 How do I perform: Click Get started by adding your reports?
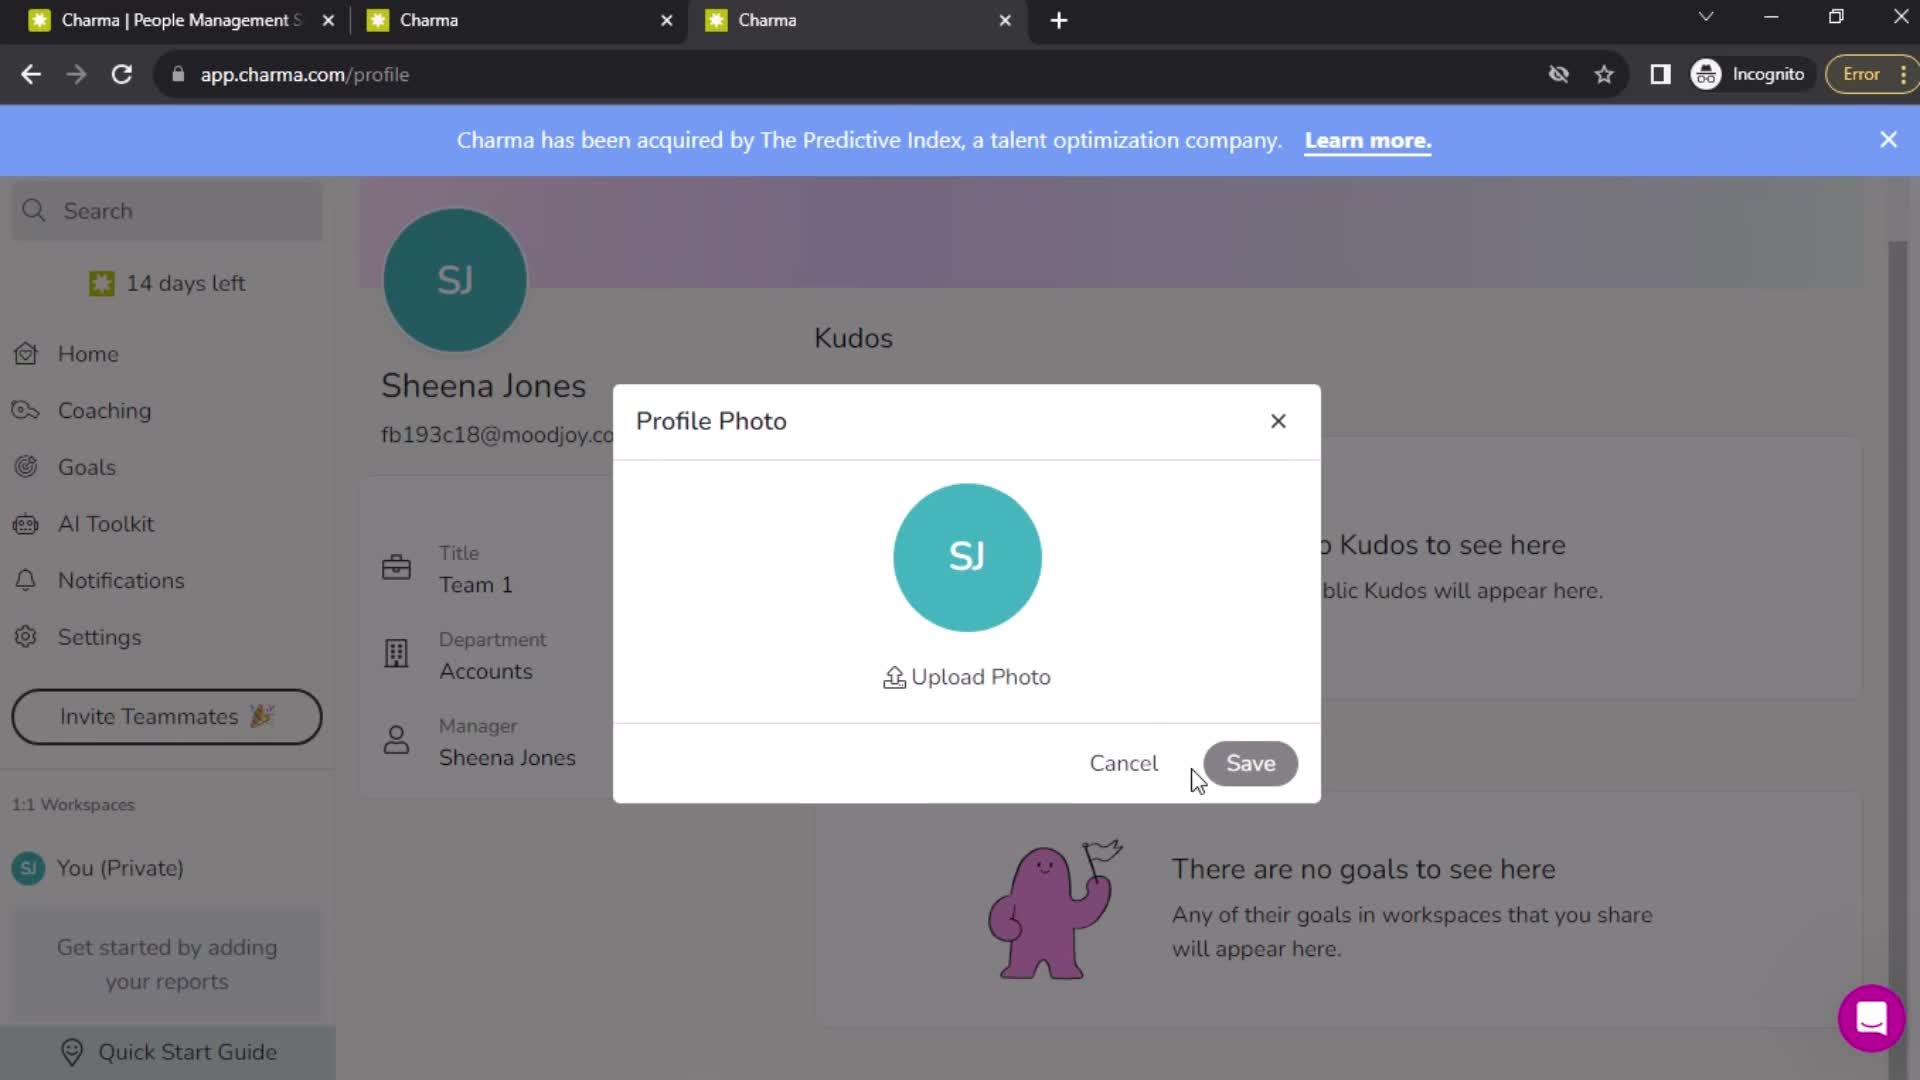pyautogui.click(x=167, y=965)
